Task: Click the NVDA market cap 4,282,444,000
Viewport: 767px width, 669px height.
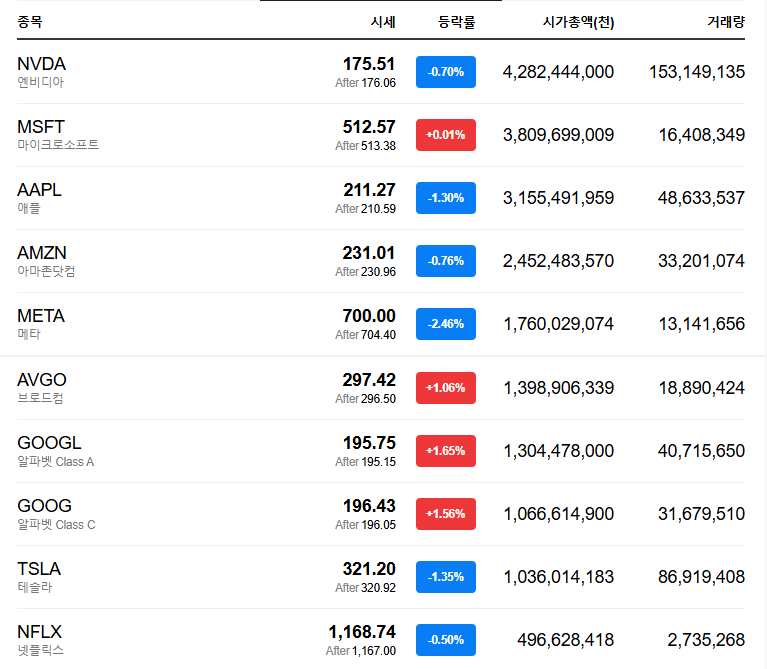Action: tap(558, 72)
